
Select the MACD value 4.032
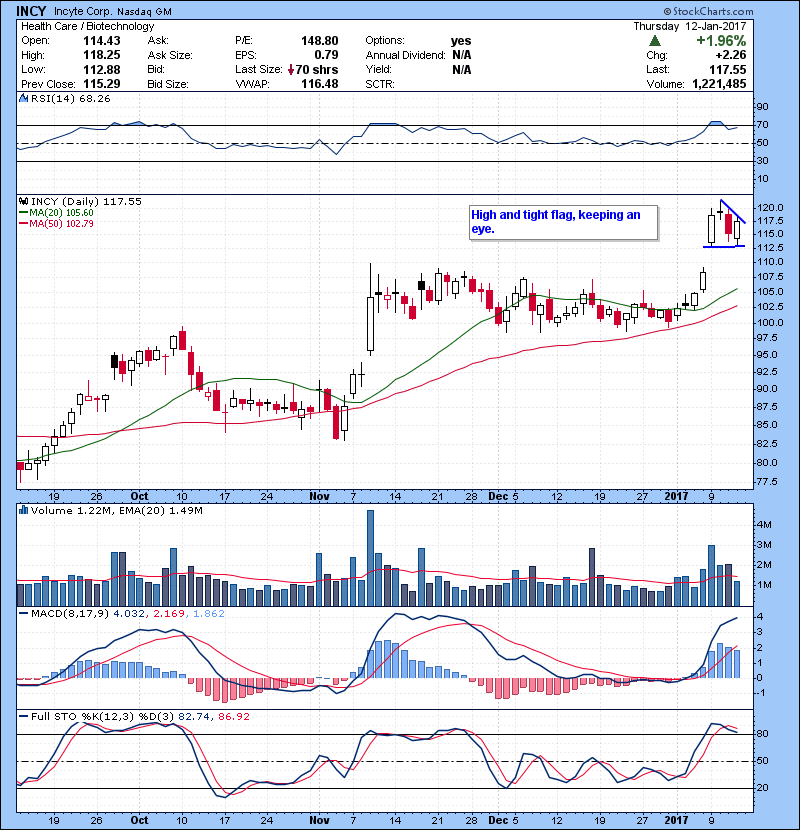tap(129, 614)
